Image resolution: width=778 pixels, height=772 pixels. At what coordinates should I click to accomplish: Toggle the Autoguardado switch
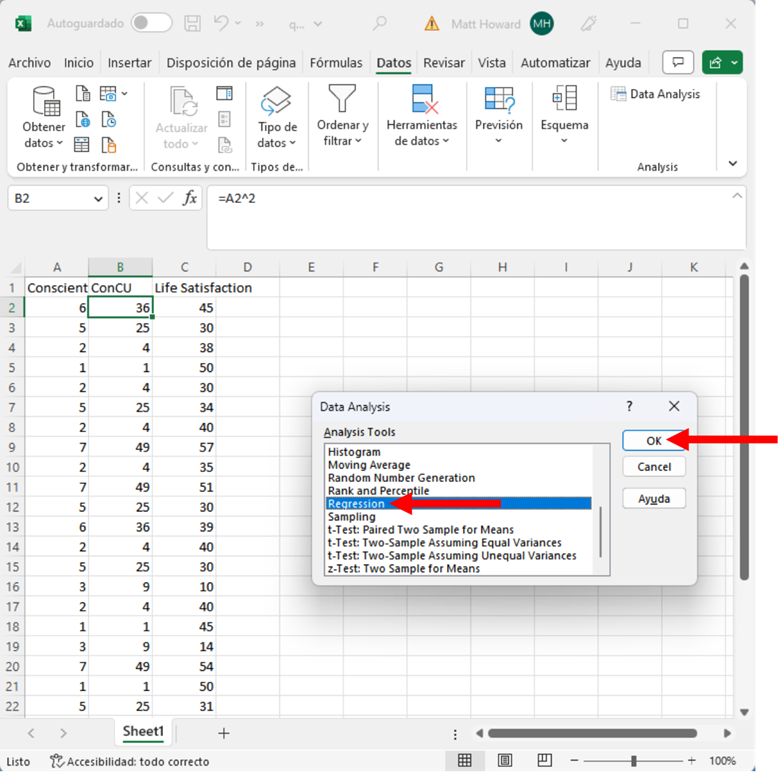click(x=151, y=23)
